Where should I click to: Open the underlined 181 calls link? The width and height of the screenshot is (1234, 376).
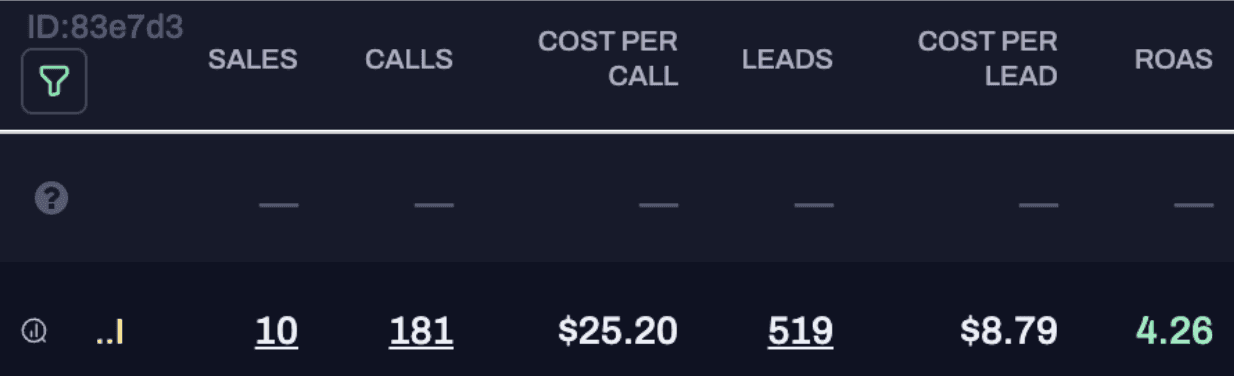pos(421,330)
